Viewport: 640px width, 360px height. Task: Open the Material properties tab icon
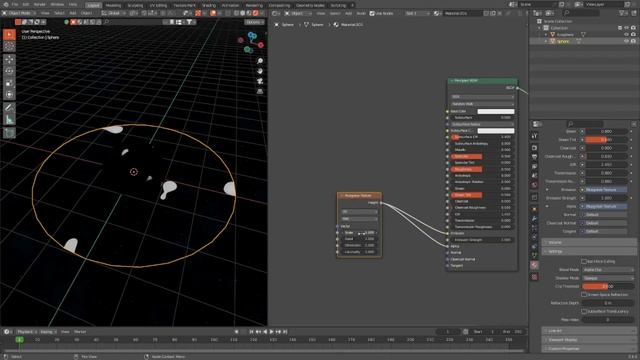(535, 265)
